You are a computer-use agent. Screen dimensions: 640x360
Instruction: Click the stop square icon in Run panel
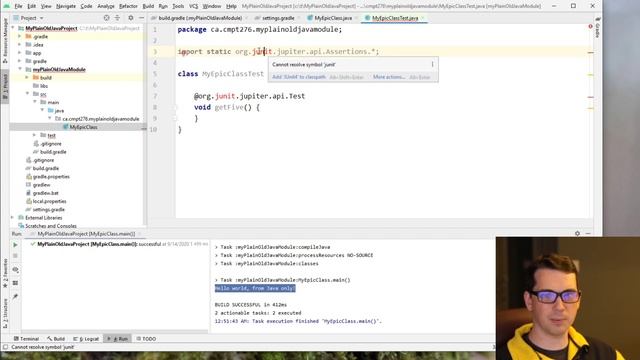16,256
